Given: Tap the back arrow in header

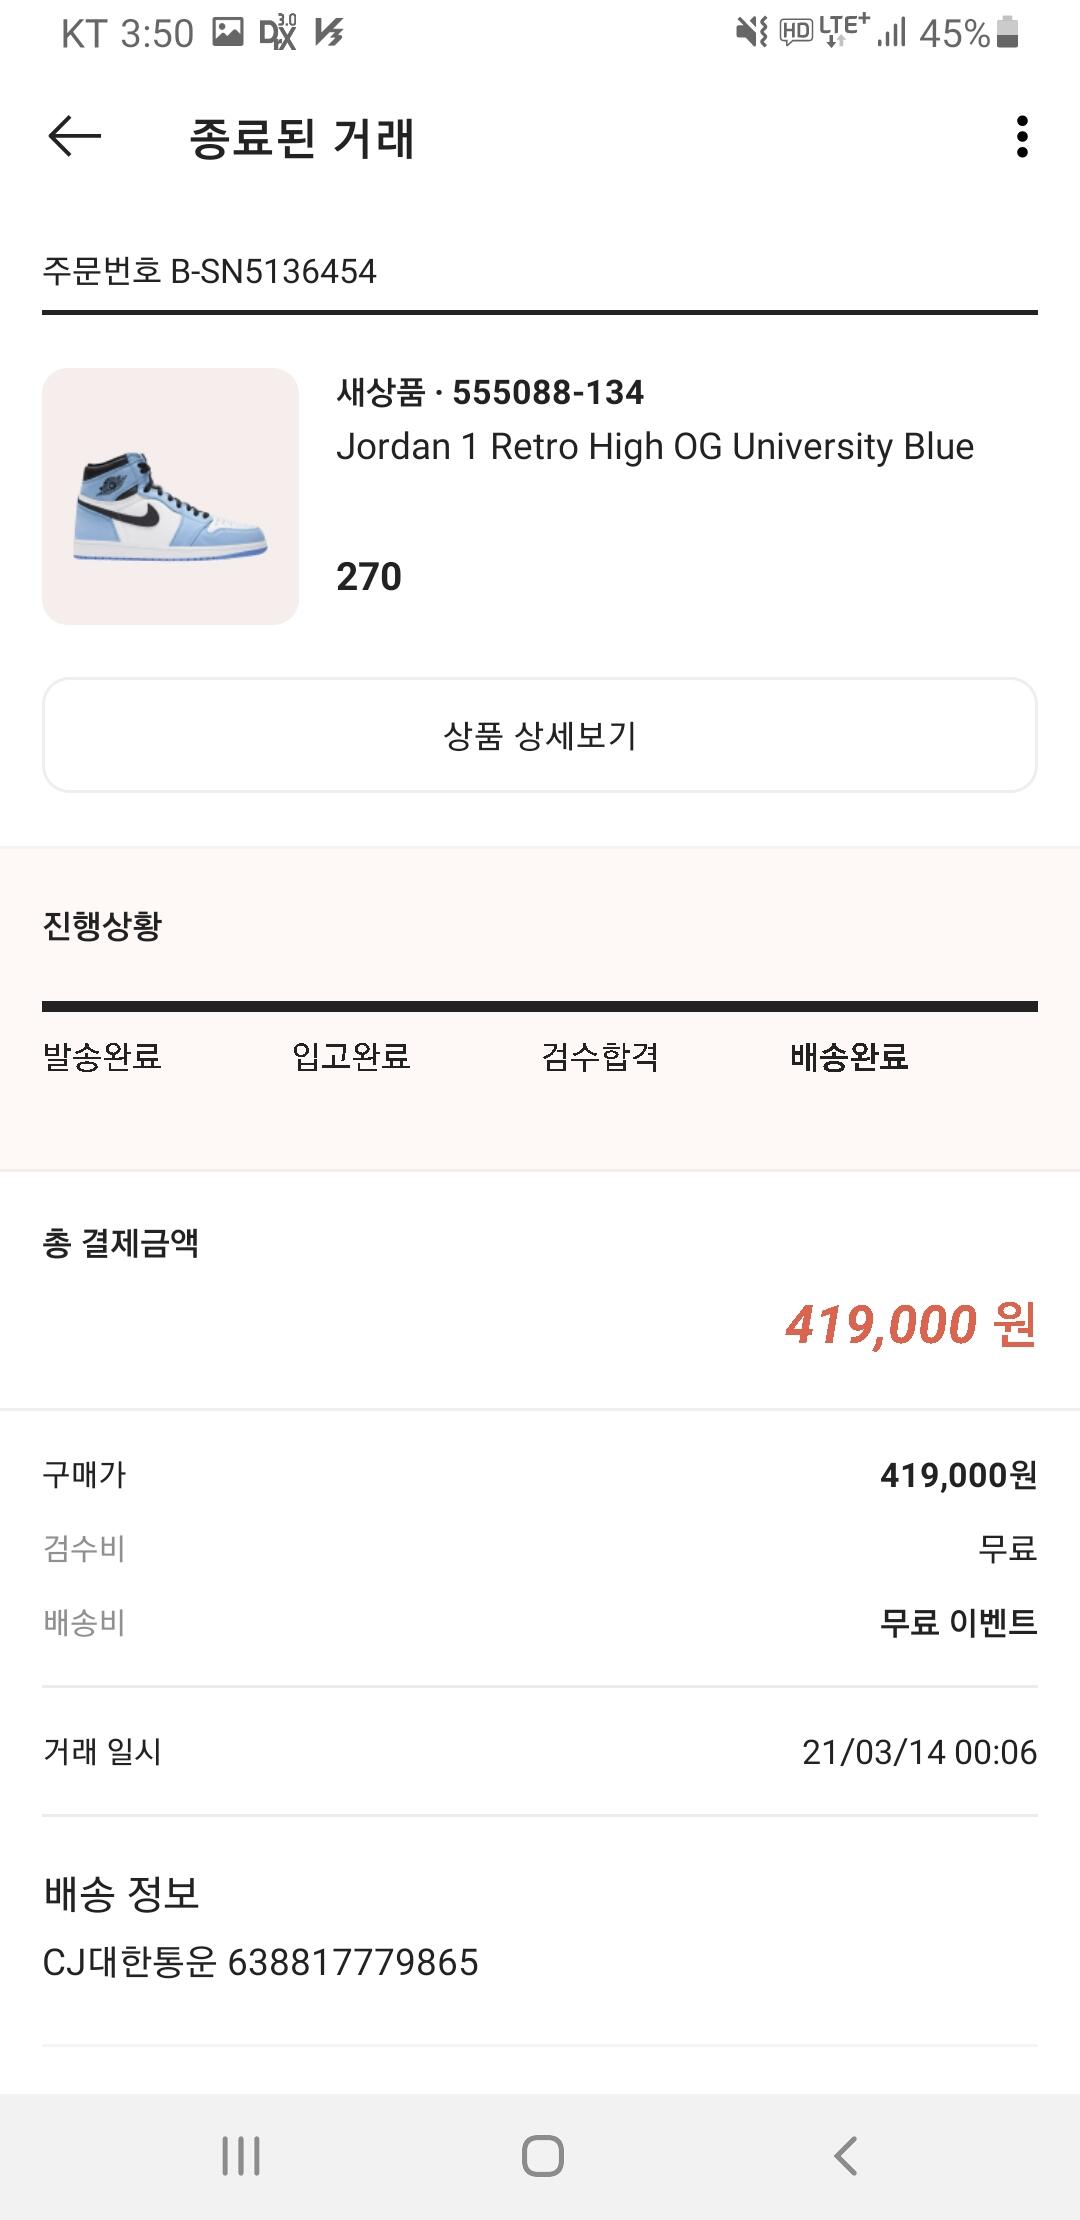Looking at the screenshot, I should tap(75, 136).
